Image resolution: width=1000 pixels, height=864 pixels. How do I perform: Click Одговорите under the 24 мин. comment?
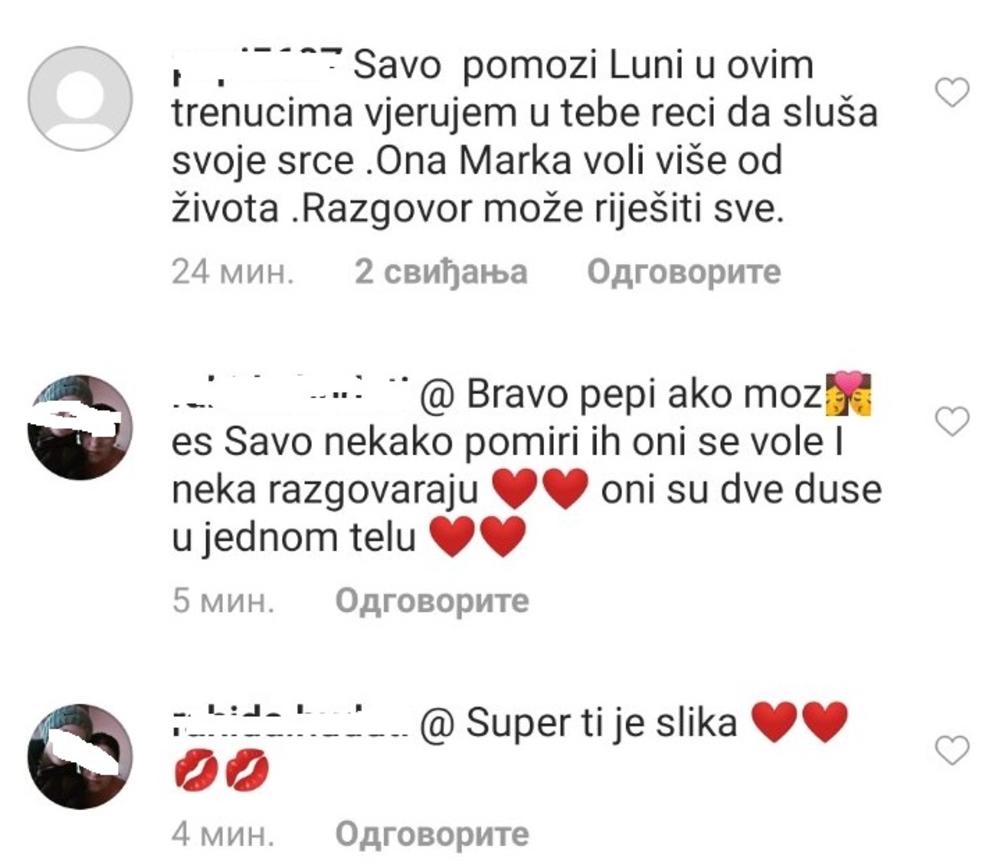tap(684, 272)
